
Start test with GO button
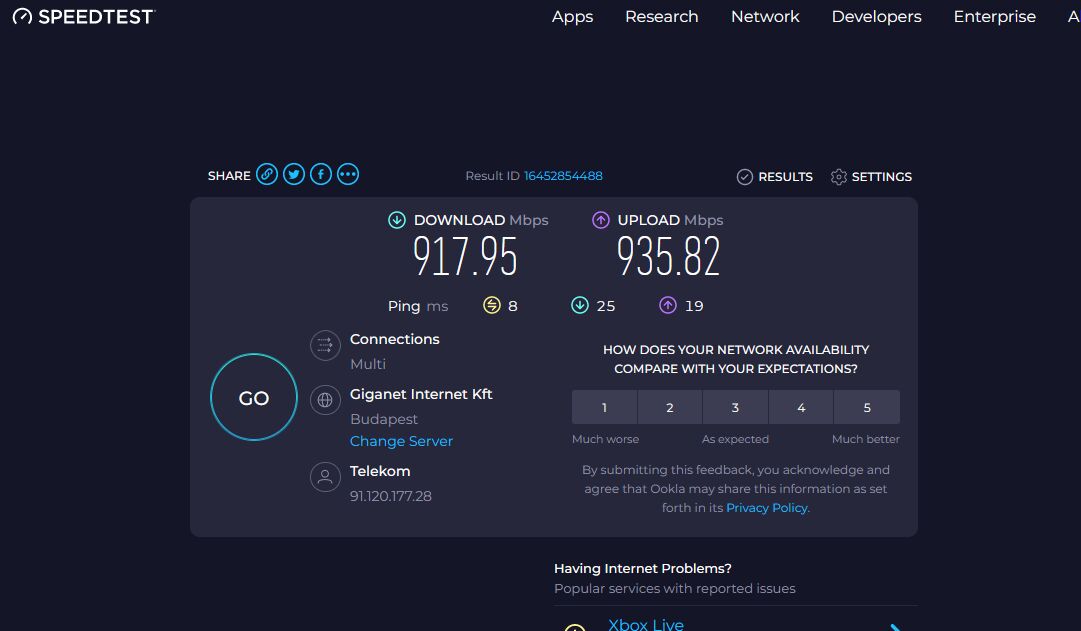(254, 397)
